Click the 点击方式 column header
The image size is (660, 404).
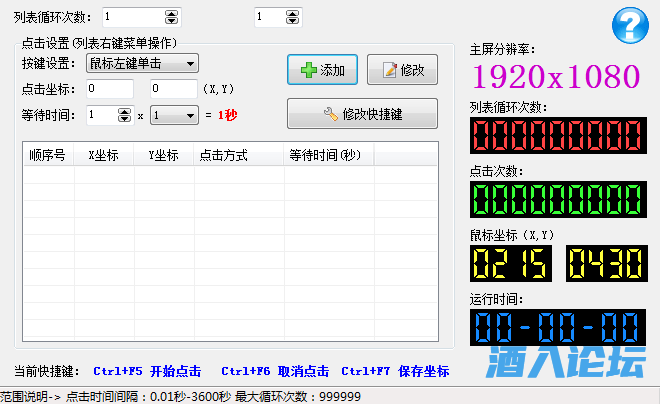point(224,155)
